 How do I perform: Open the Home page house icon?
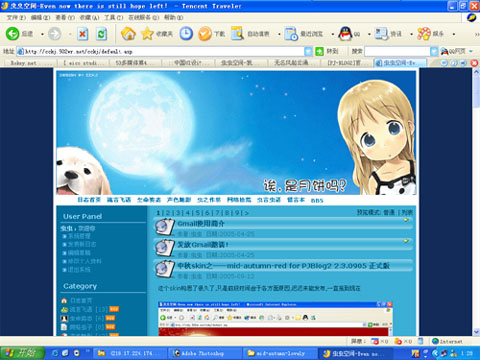tap(128, 34)
